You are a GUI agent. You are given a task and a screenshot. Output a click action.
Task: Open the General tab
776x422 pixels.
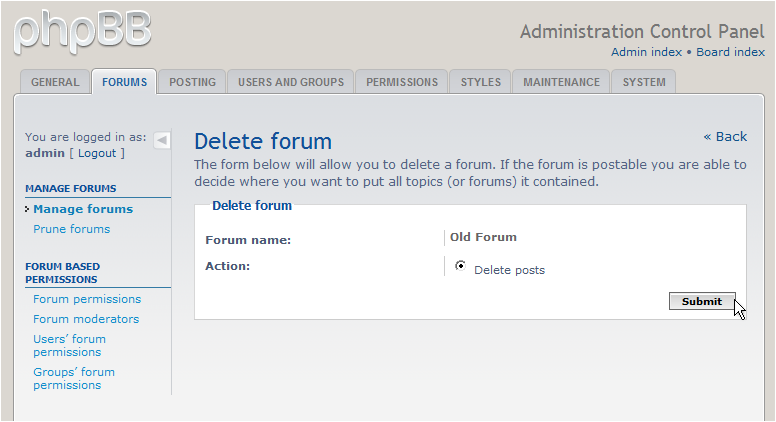point(55,82)
